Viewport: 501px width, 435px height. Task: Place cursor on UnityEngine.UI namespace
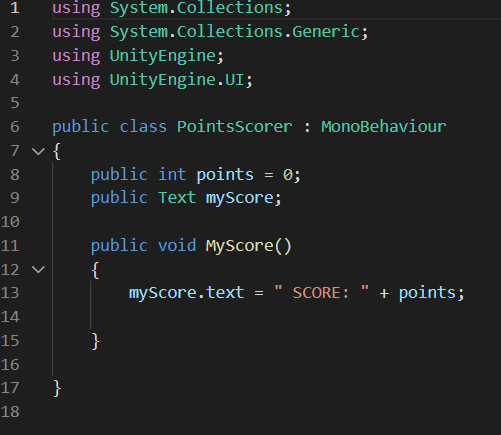(x=177, y=80)
